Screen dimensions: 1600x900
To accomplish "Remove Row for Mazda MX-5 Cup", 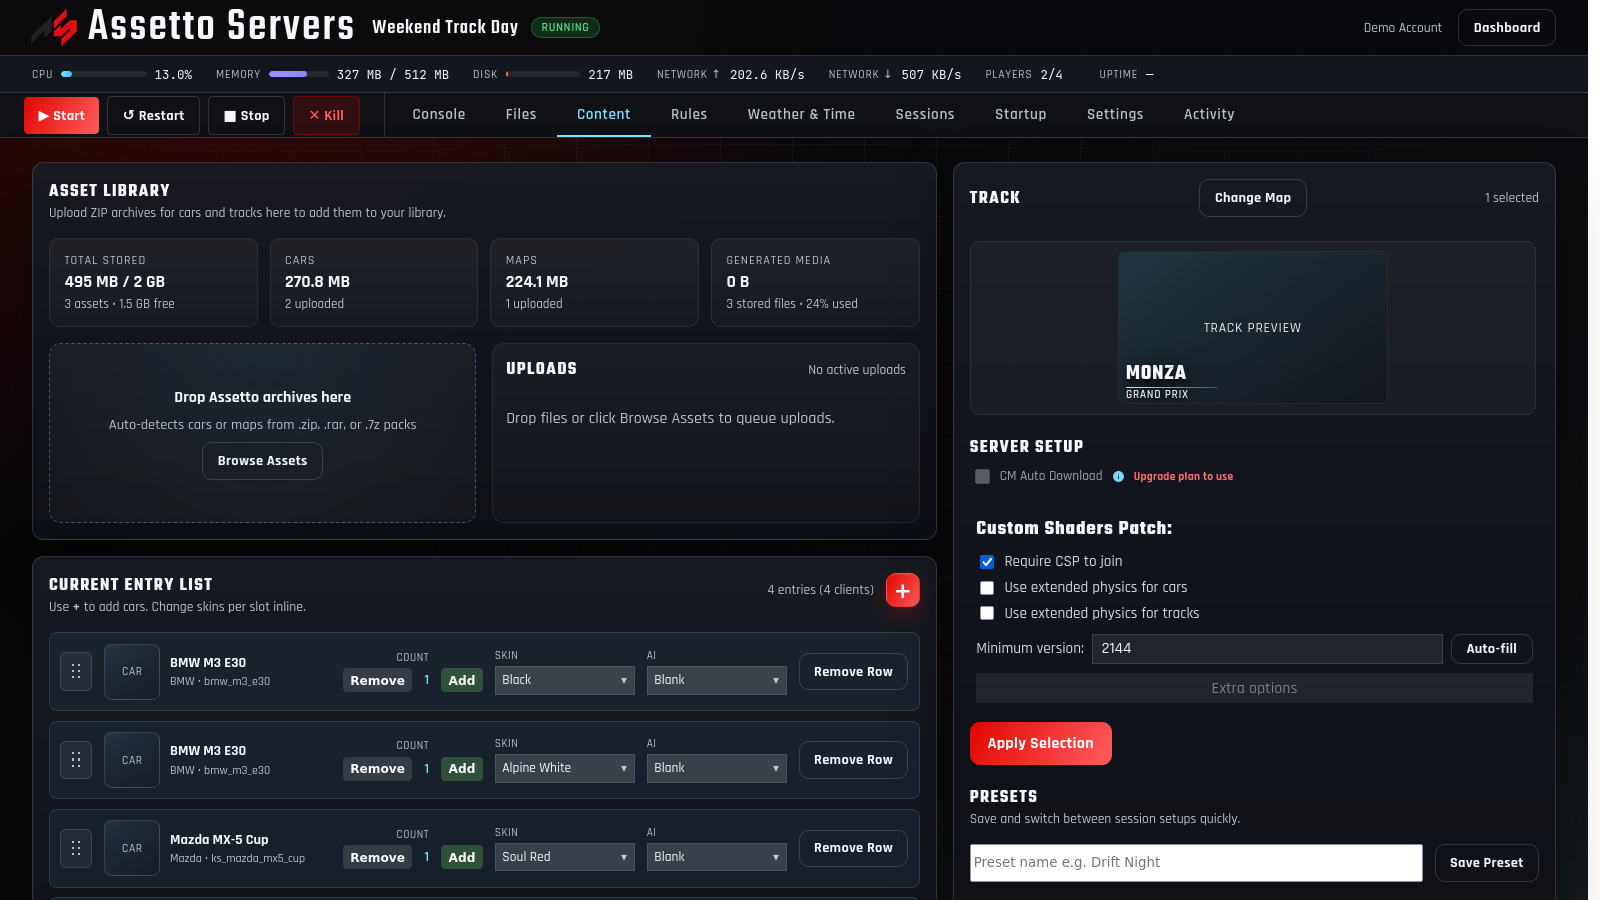I will [853, 848].
